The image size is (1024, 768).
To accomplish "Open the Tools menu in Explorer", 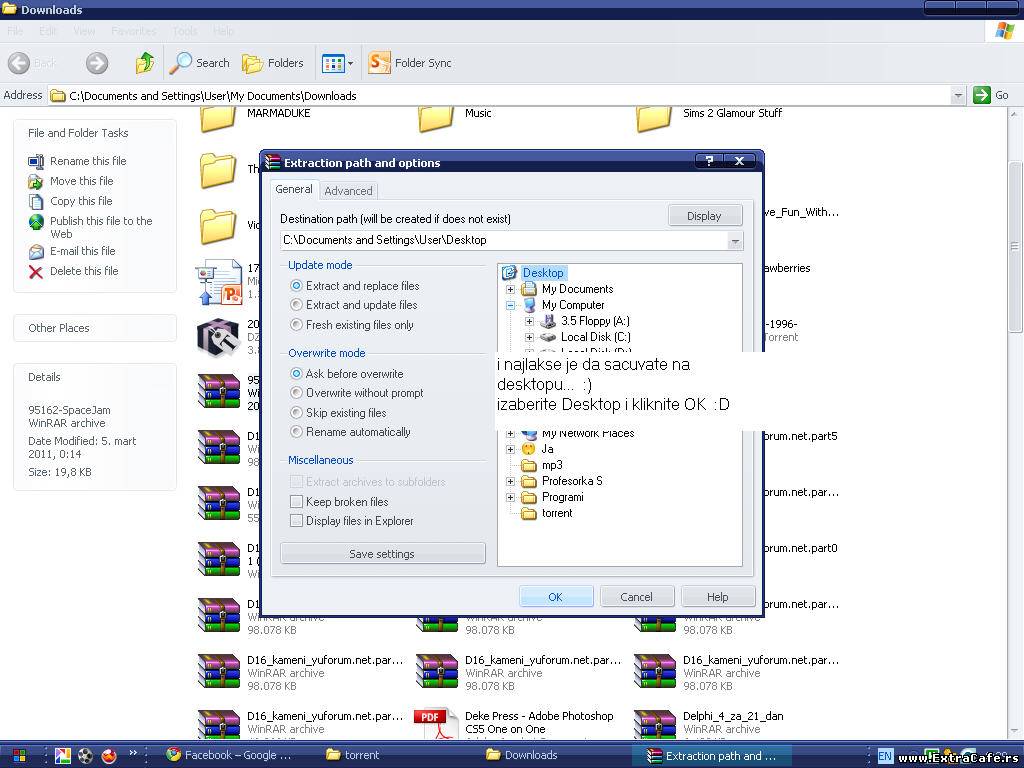I will [185, 31].
